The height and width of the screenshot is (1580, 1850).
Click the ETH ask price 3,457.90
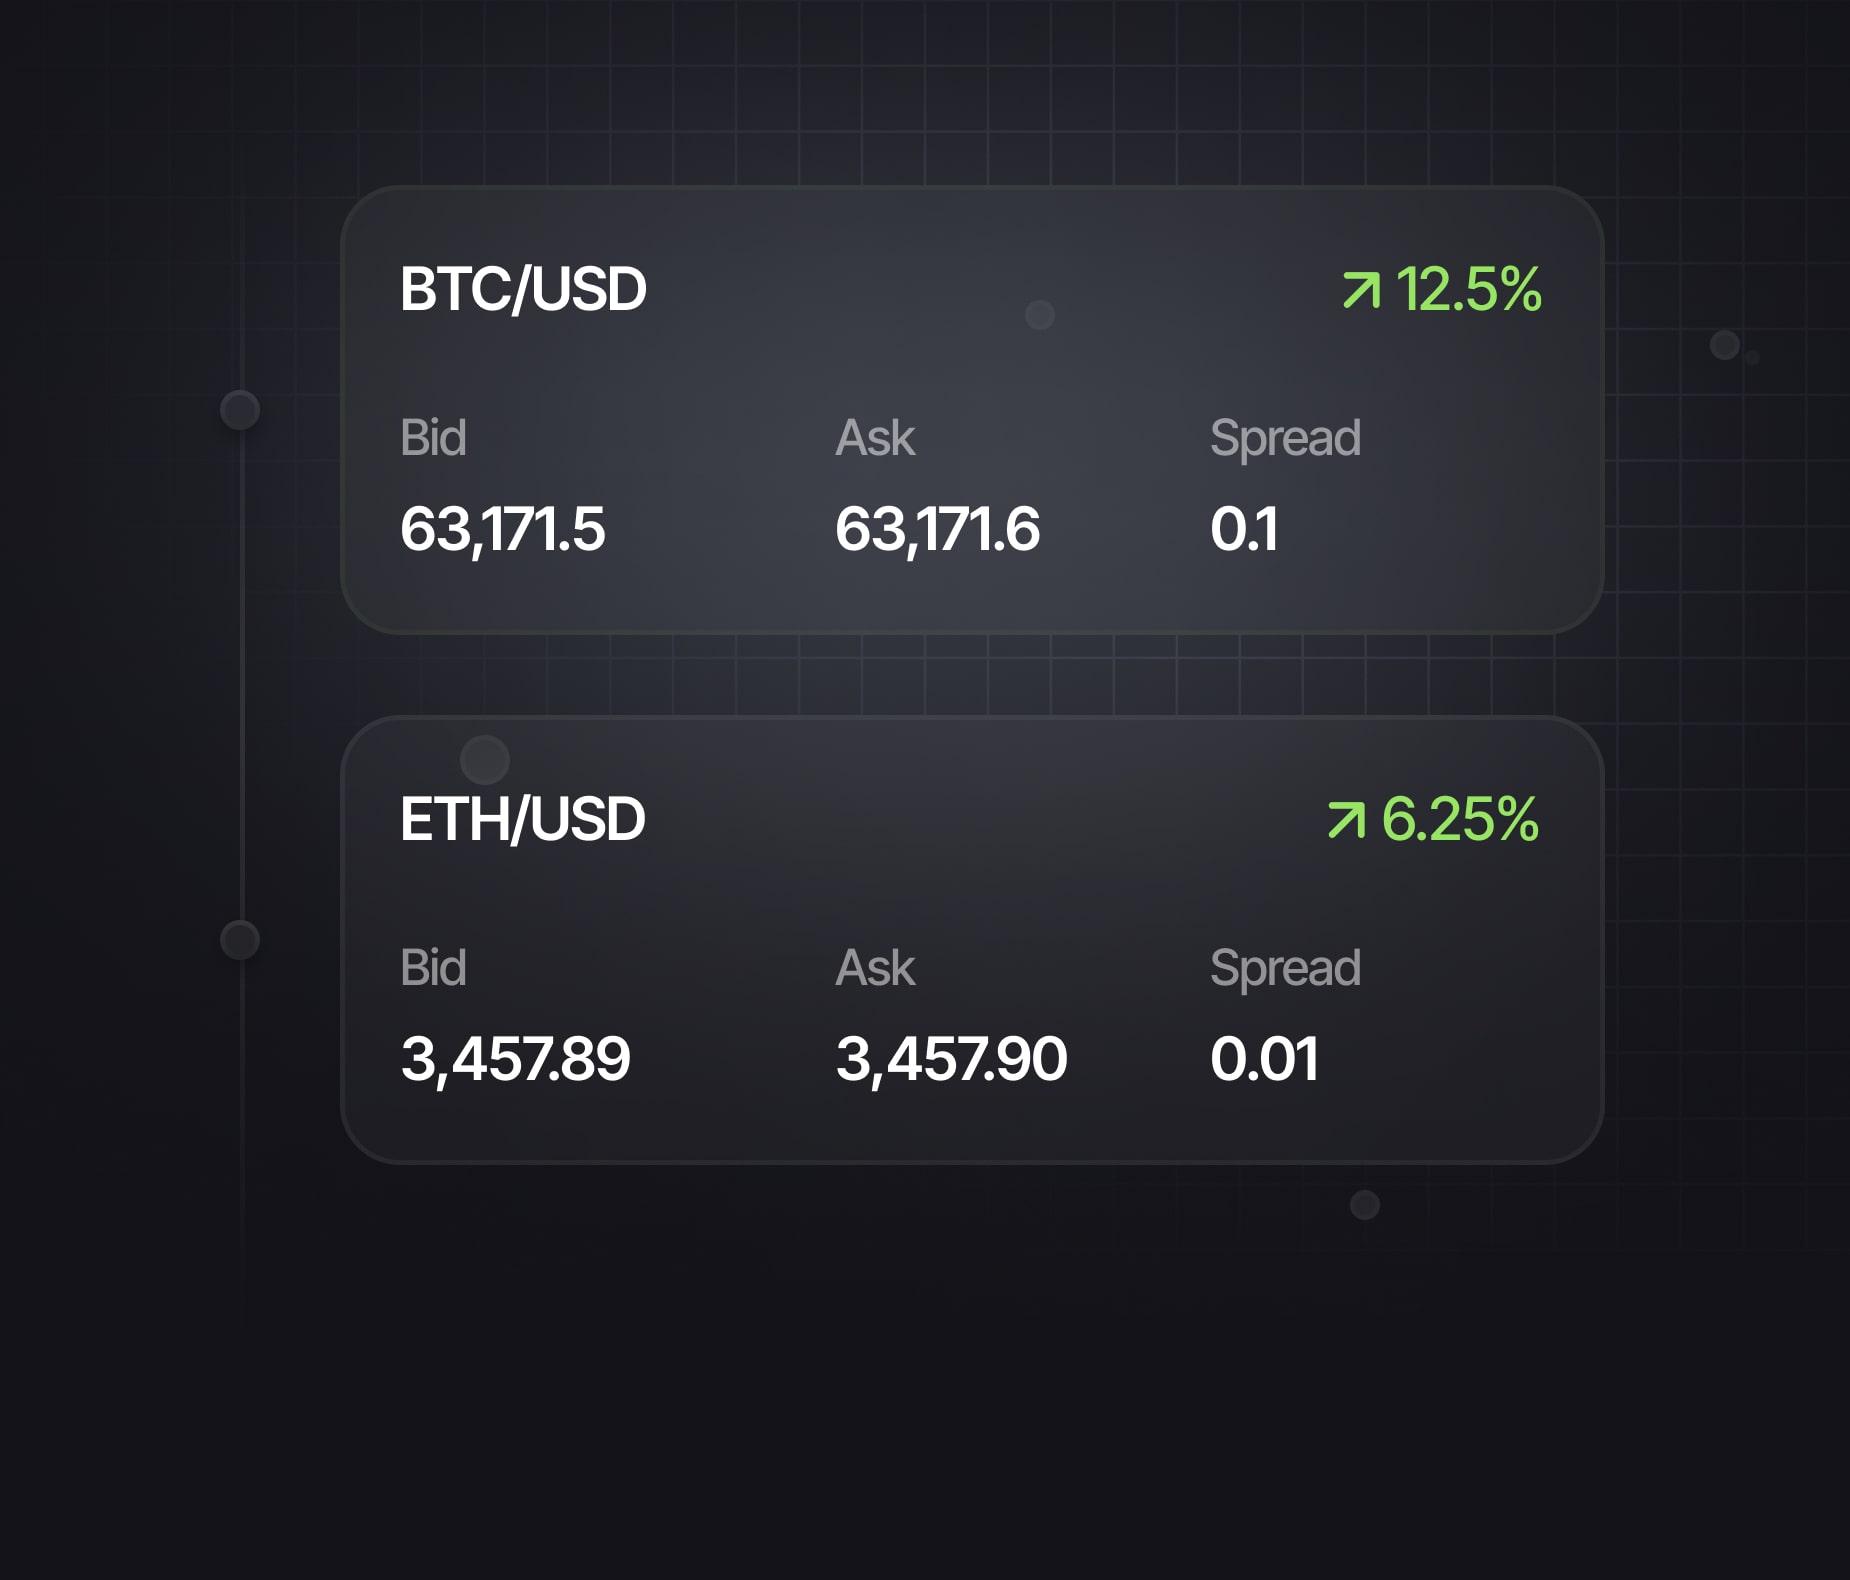(x=951, y=1059)
